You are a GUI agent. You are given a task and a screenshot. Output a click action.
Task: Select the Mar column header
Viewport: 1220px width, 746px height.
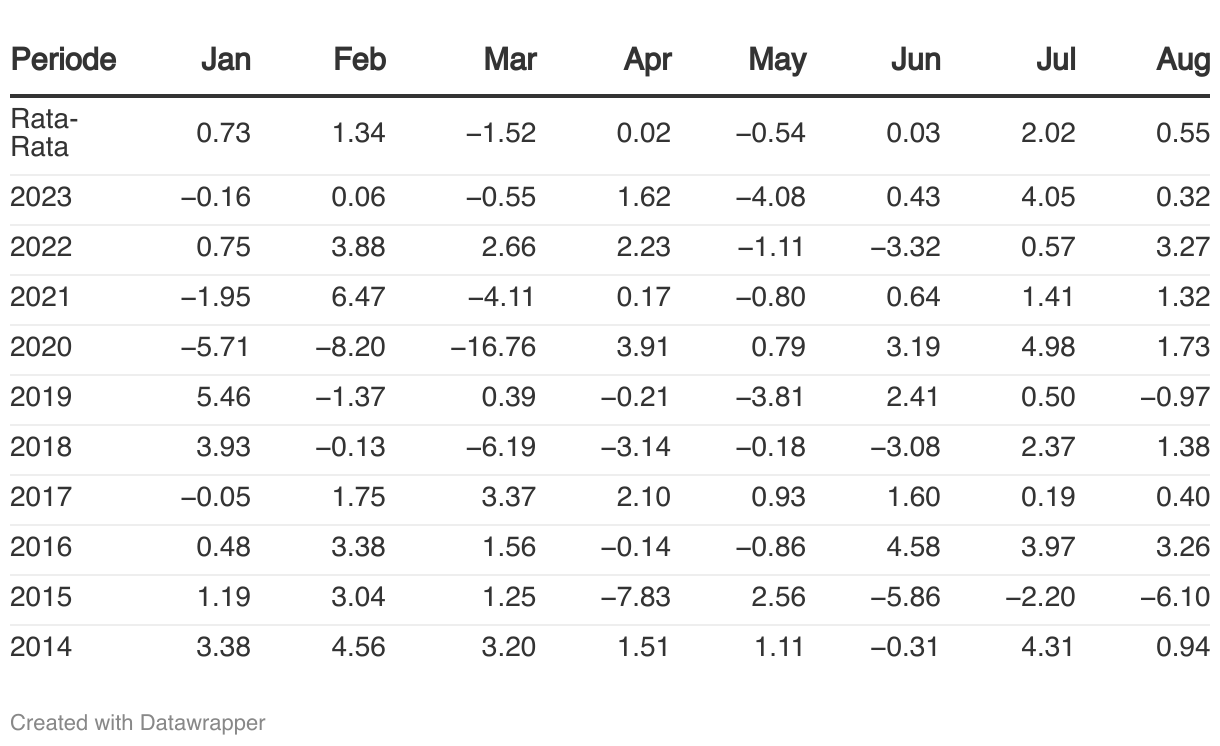(x=510, y=60)
